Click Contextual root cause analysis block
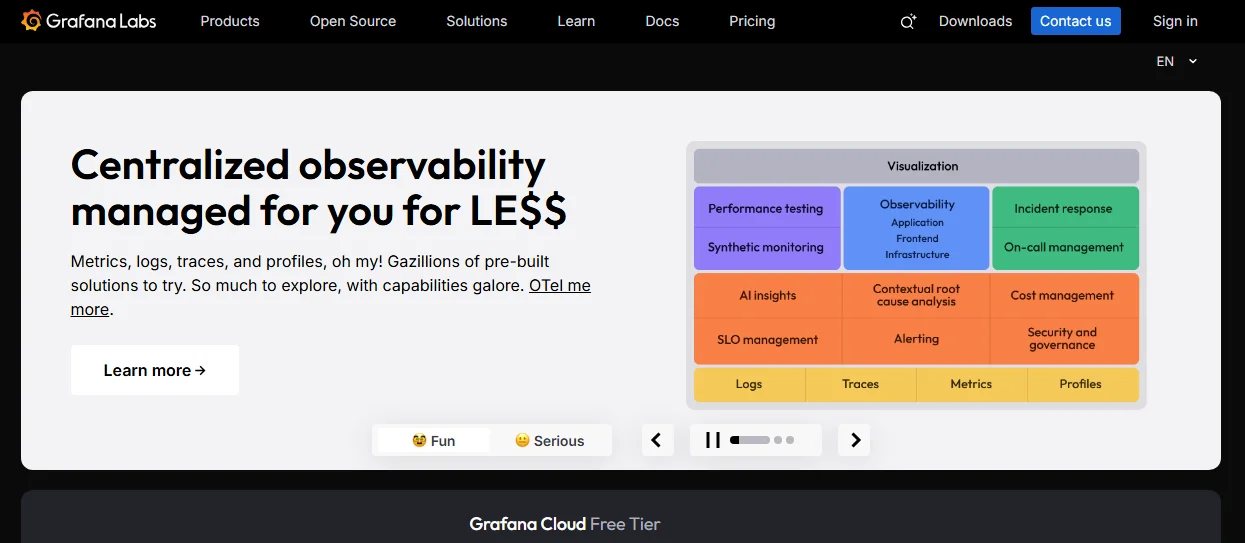This screenshot has height=543, width=1245. 916,295
